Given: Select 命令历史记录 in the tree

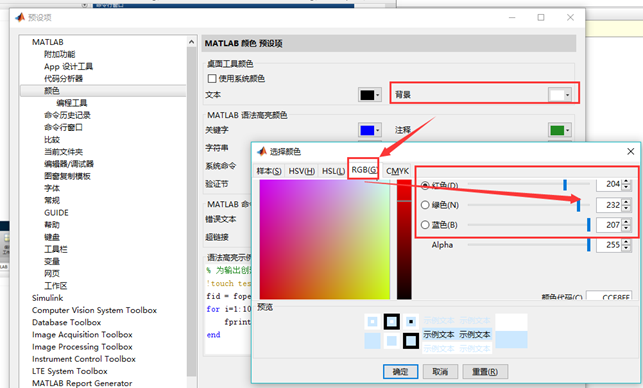Looking at the screenshot, I should point(67,115).
